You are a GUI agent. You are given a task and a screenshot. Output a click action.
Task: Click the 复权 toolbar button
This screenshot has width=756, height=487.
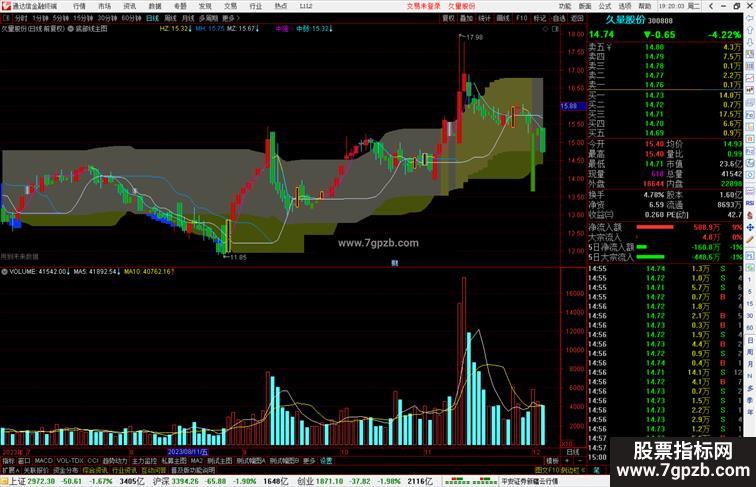448,18
